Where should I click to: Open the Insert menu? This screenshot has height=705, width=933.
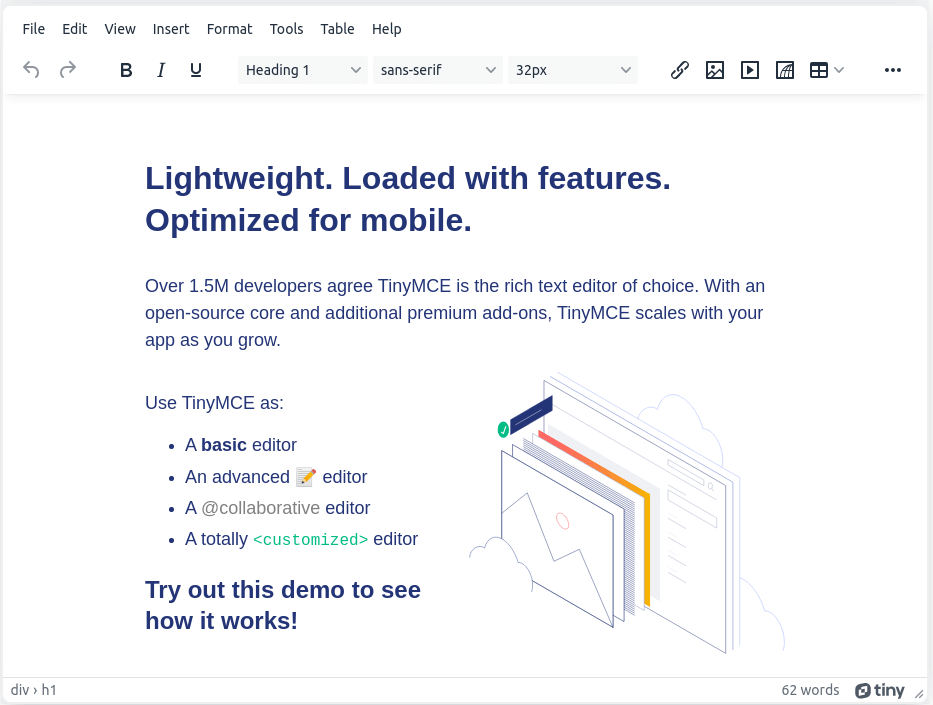point(171,29)
